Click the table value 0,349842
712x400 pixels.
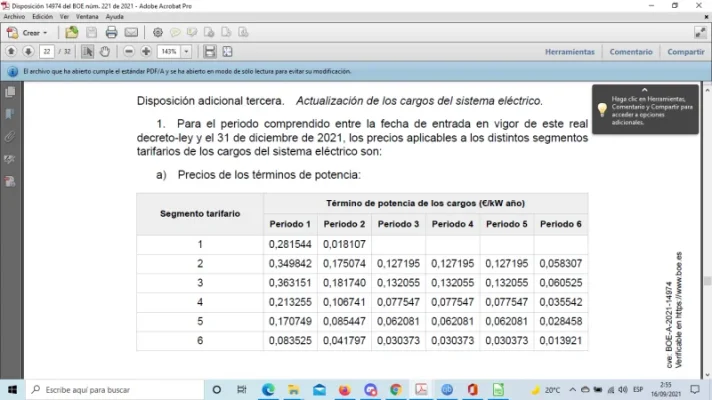pos(290,264)
